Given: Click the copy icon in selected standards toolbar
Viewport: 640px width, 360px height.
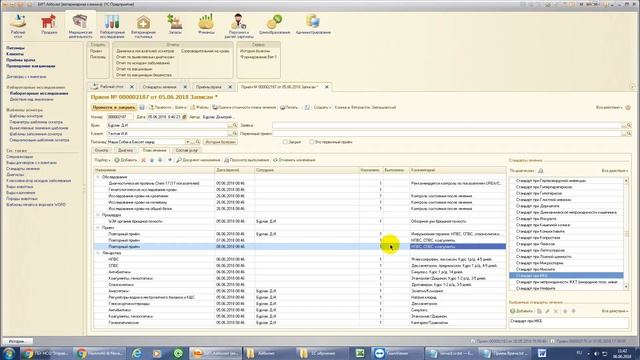Looking at the screenshot, I should [539, 311].
